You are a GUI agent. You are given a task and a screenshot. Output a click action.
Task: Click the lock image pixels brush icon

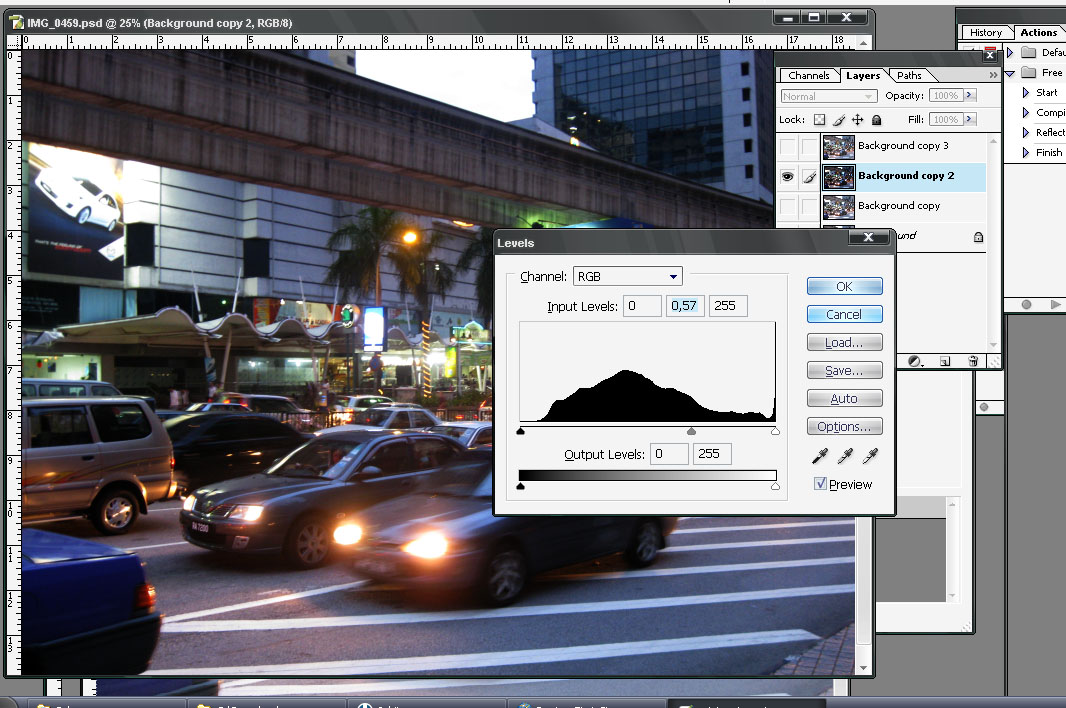(x=839, y=120)
